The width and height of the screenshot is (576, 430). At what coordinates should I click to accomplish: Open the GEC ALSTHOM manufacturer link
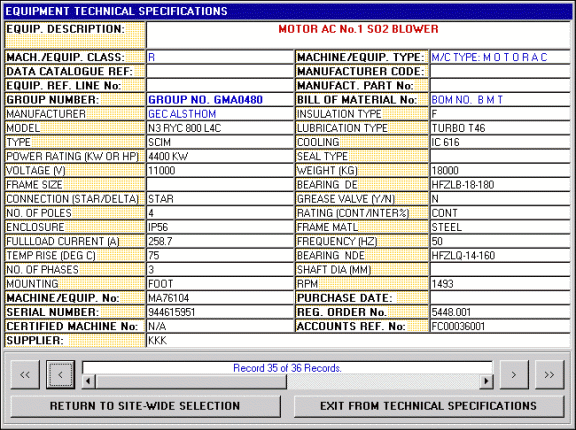(182, 114)
